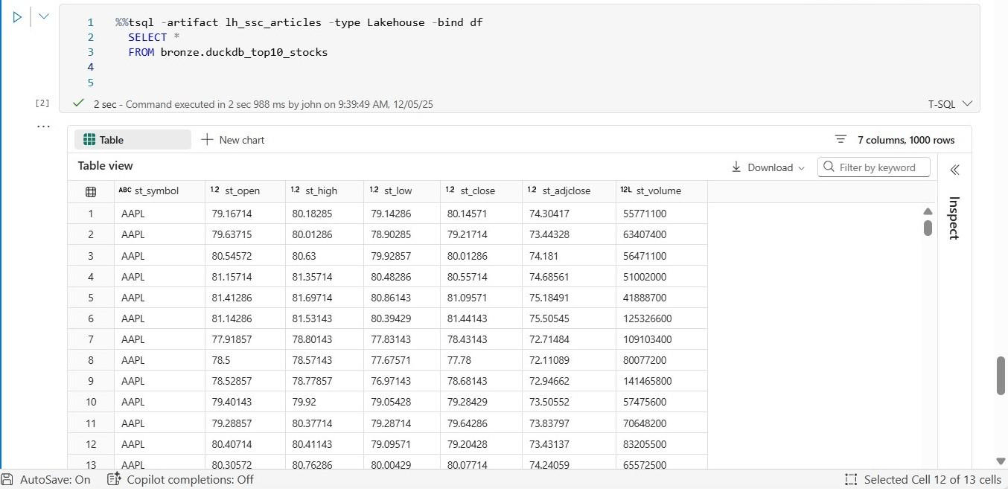Select the st_volume column header
This screenshot has width=1008, height=489.
pos(657,191)
